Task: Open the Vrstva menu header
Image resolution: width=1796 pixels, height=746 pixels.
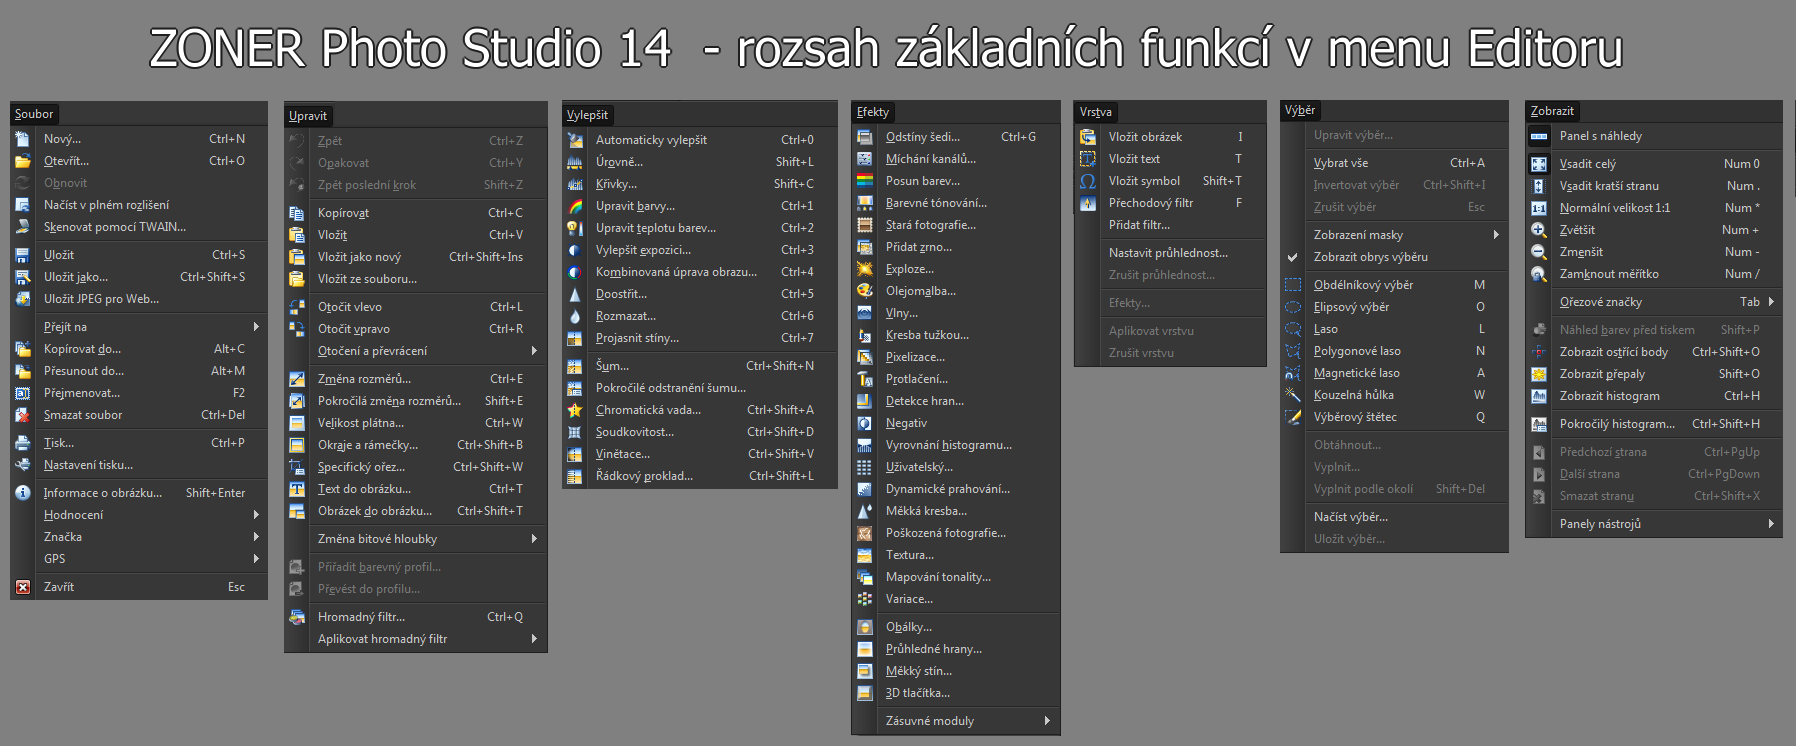Action: click(x=1096, y=112)
